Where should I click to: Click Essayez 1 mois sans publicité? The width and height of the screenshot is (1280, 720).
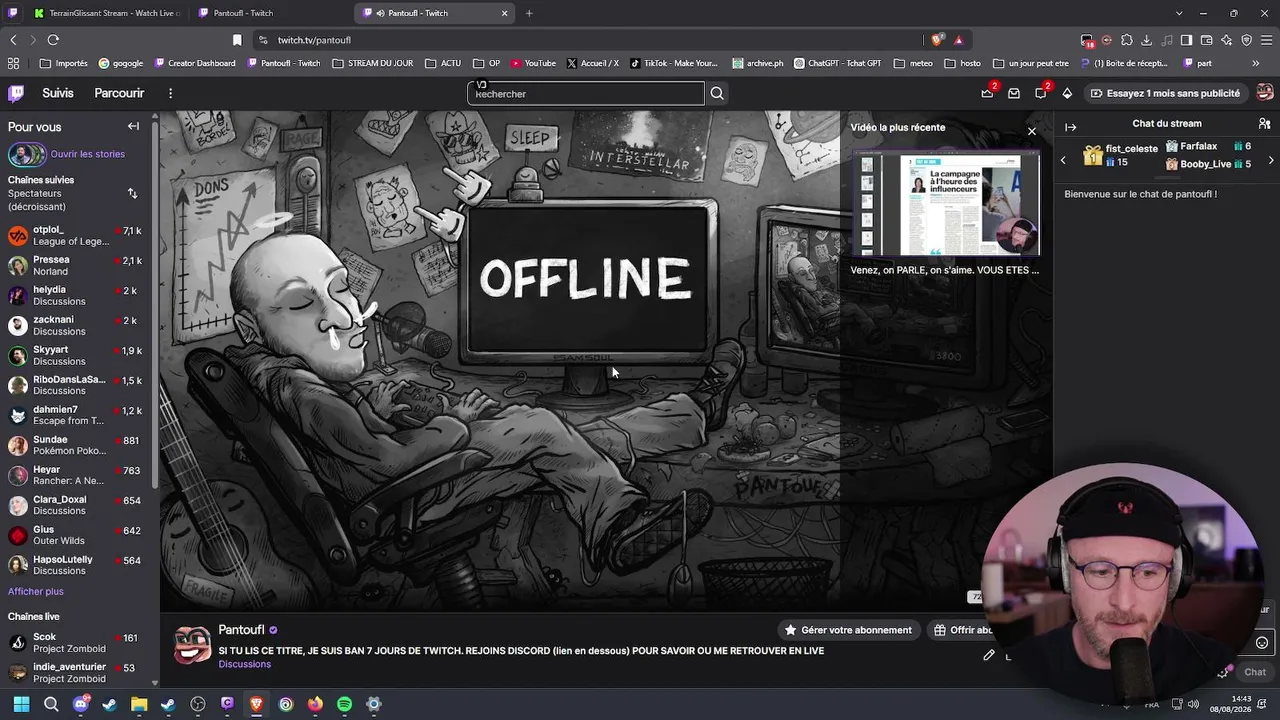click(x=1165, y=93)
